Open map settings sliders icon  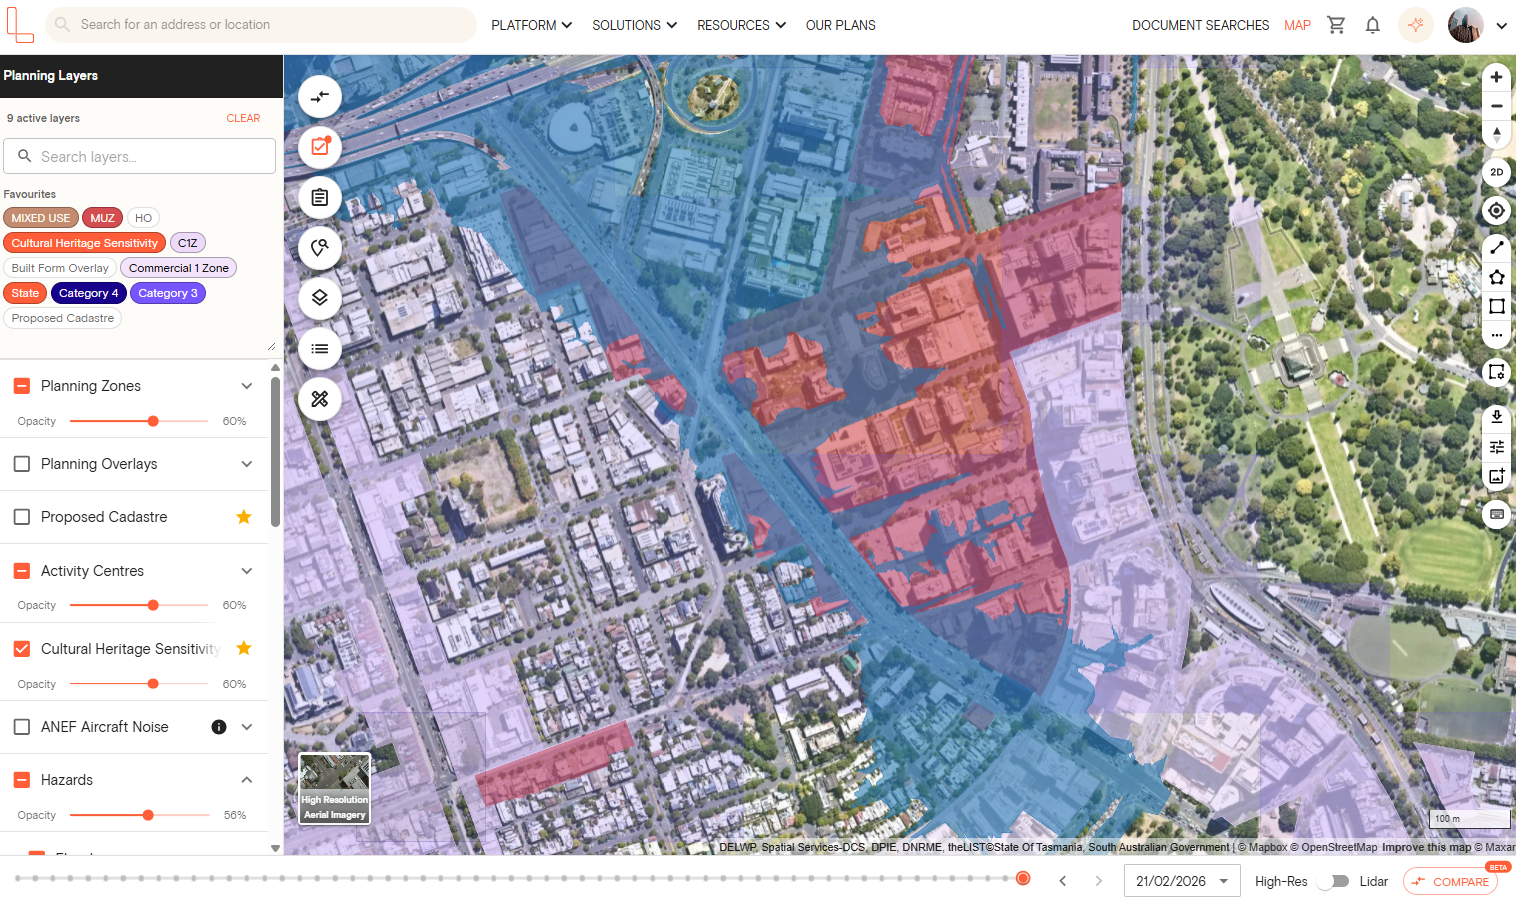pos(1496,447)
